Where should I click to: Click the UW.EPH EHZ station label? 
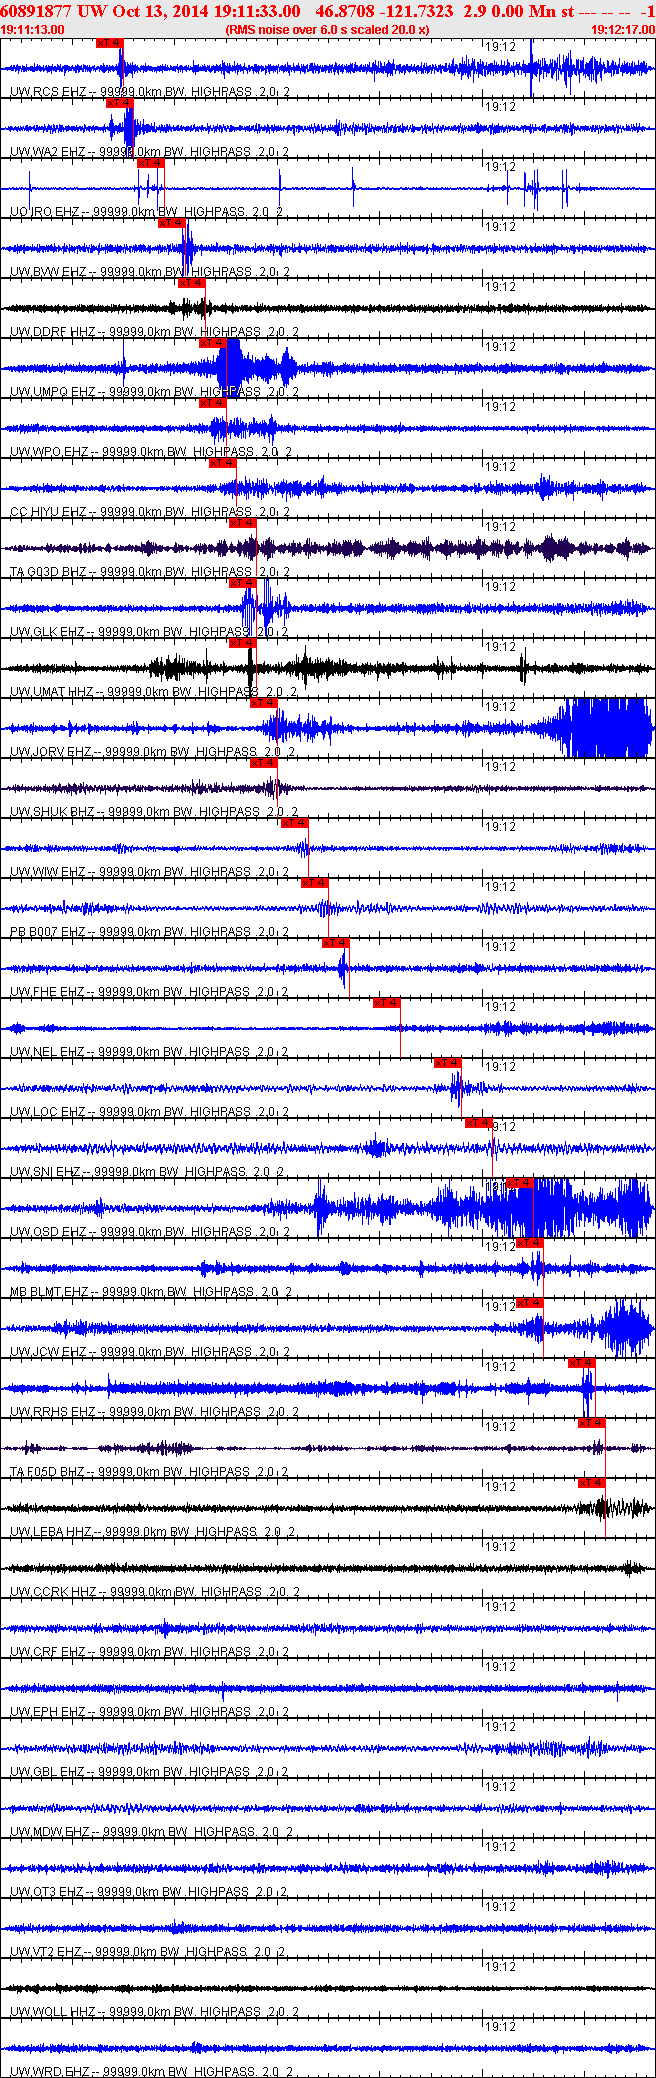pyautogui.click(x=48, y=1712)
